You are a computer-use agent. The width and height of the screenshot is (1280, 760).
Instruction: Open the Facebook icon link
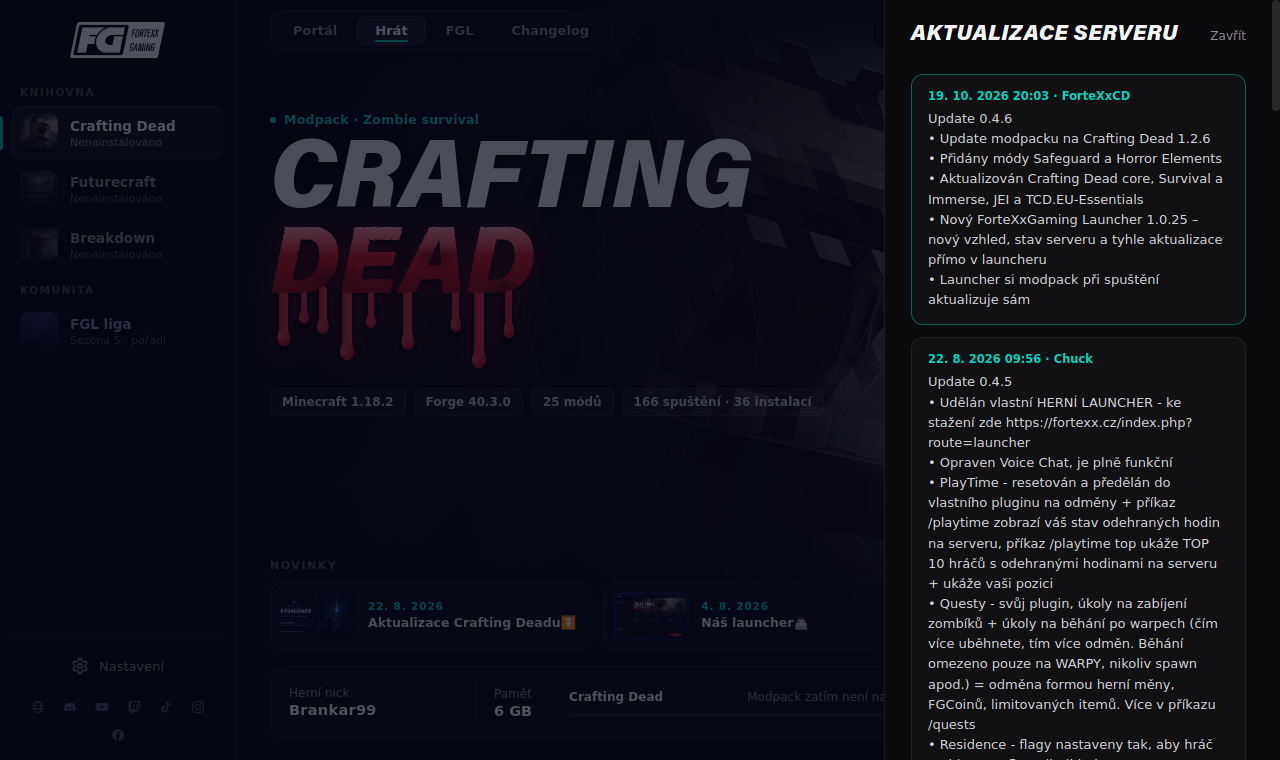[118, 735]
